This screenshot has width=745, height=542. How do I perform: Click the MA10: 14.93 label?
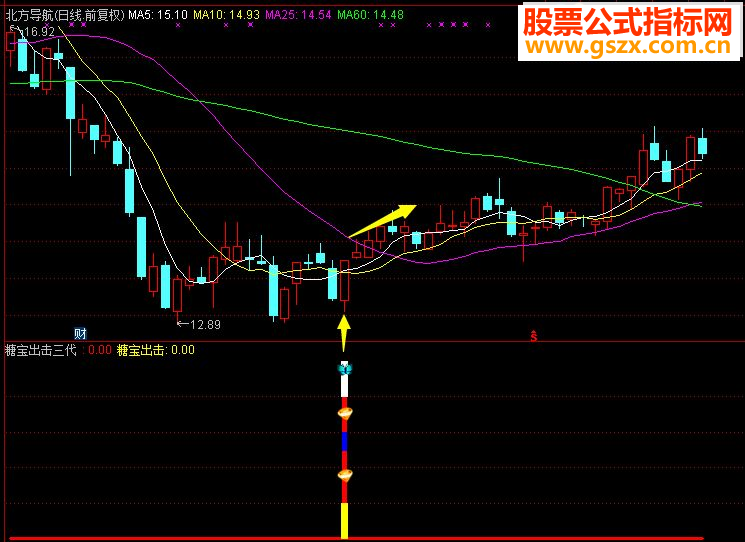point(226,15)
